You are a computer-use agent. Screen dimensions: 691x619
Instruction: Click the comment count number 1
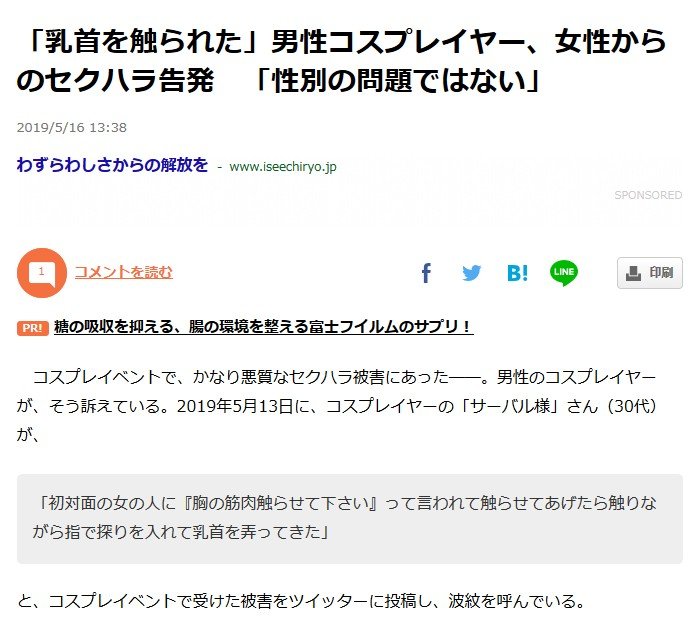(41, 271)
